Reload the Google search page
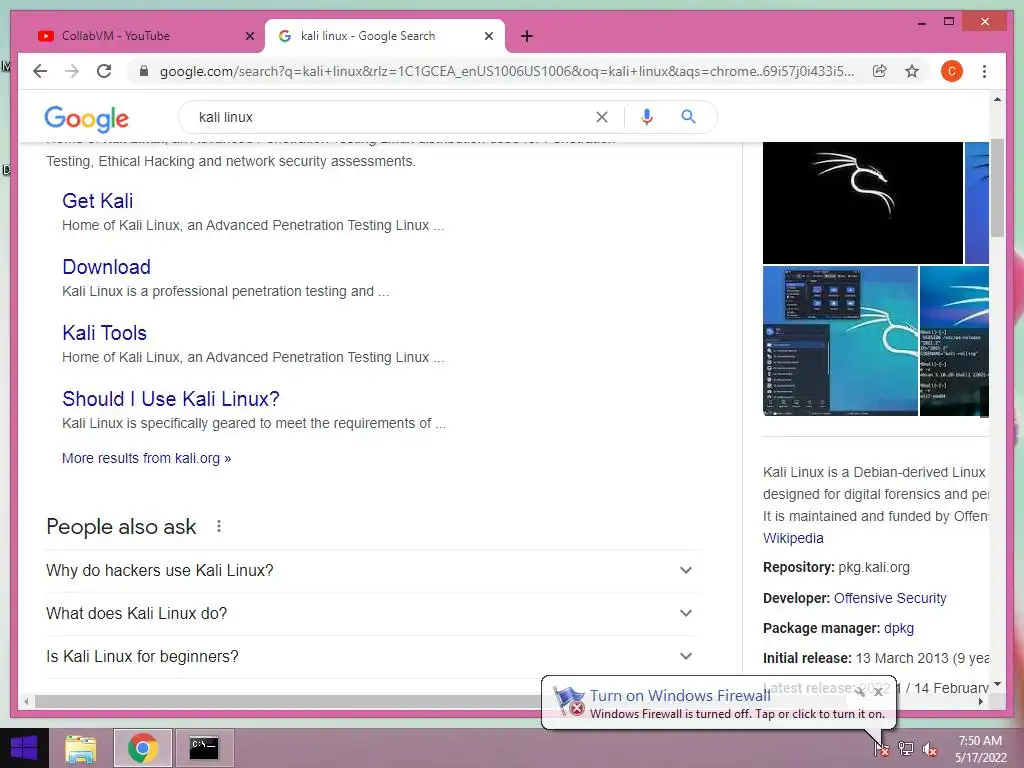 point(104,71)
